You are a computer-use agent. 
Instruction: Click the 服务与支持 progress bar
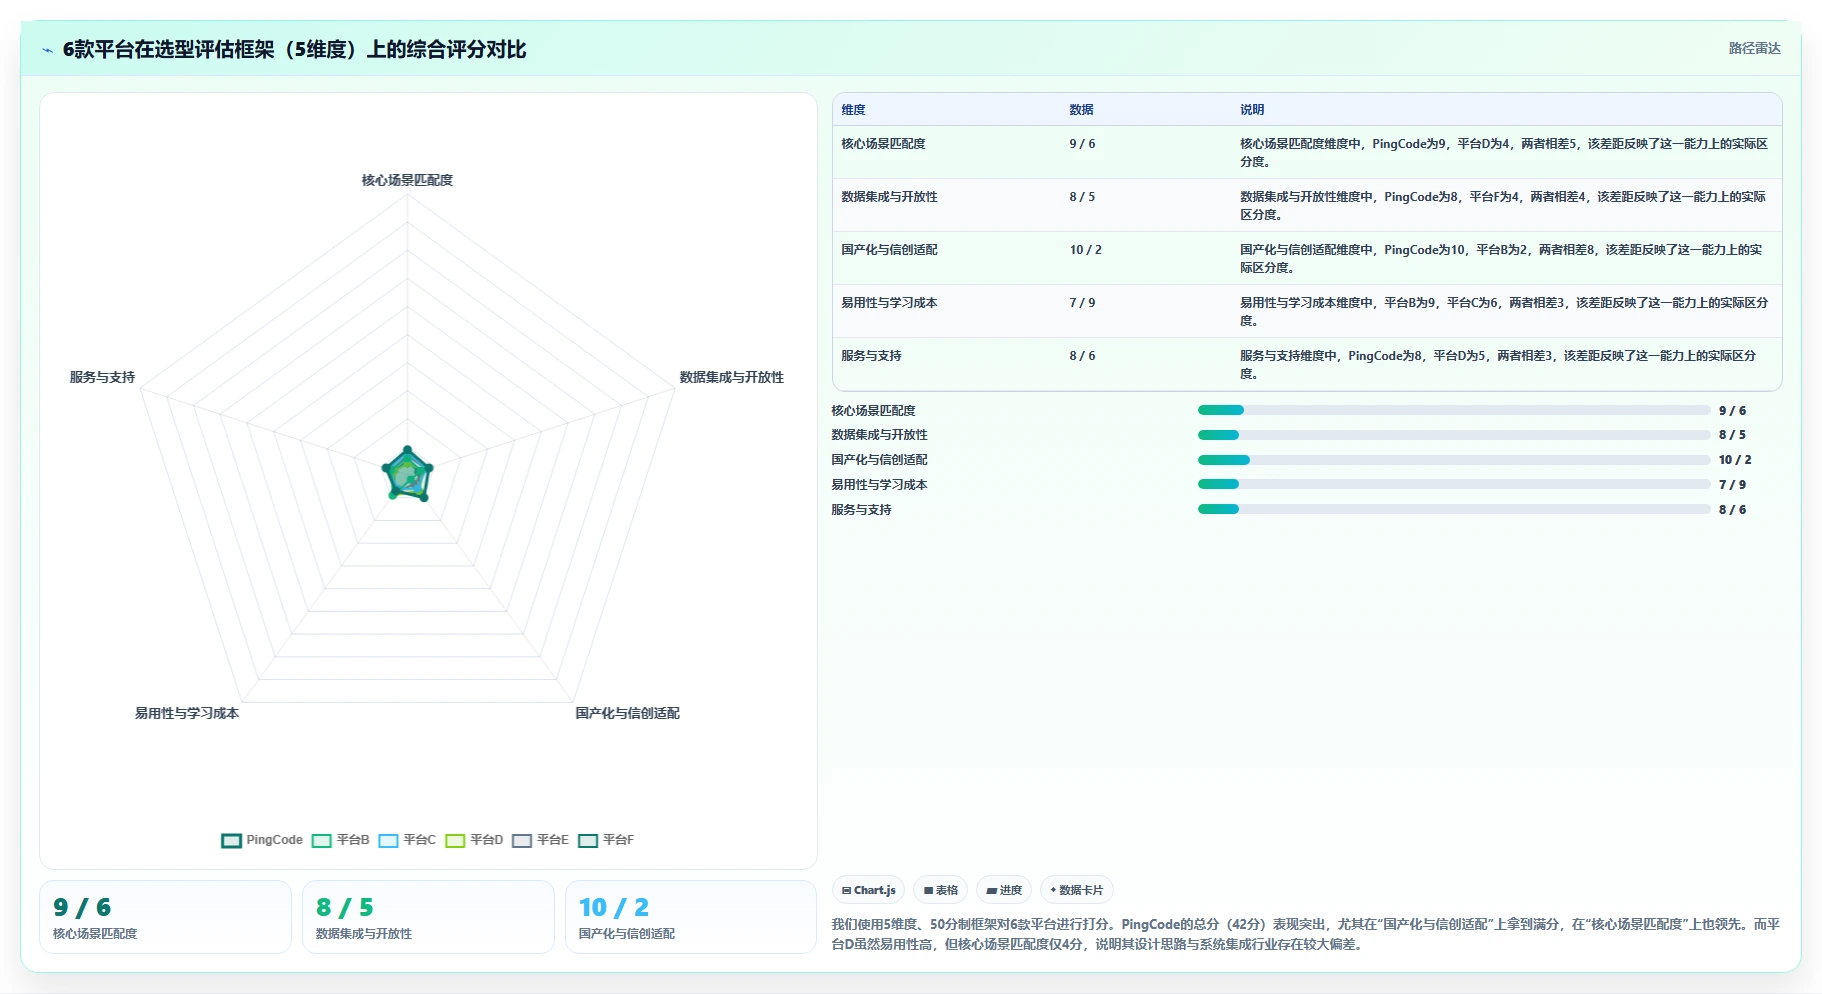point(1454,509)
